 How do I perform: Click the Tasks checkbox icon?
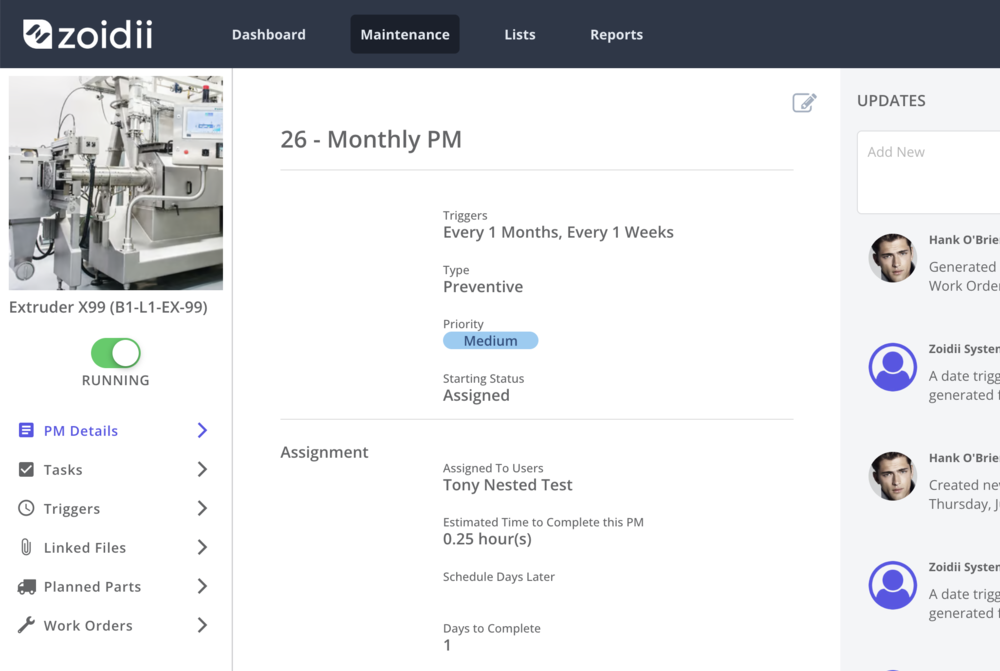(26, 469)
